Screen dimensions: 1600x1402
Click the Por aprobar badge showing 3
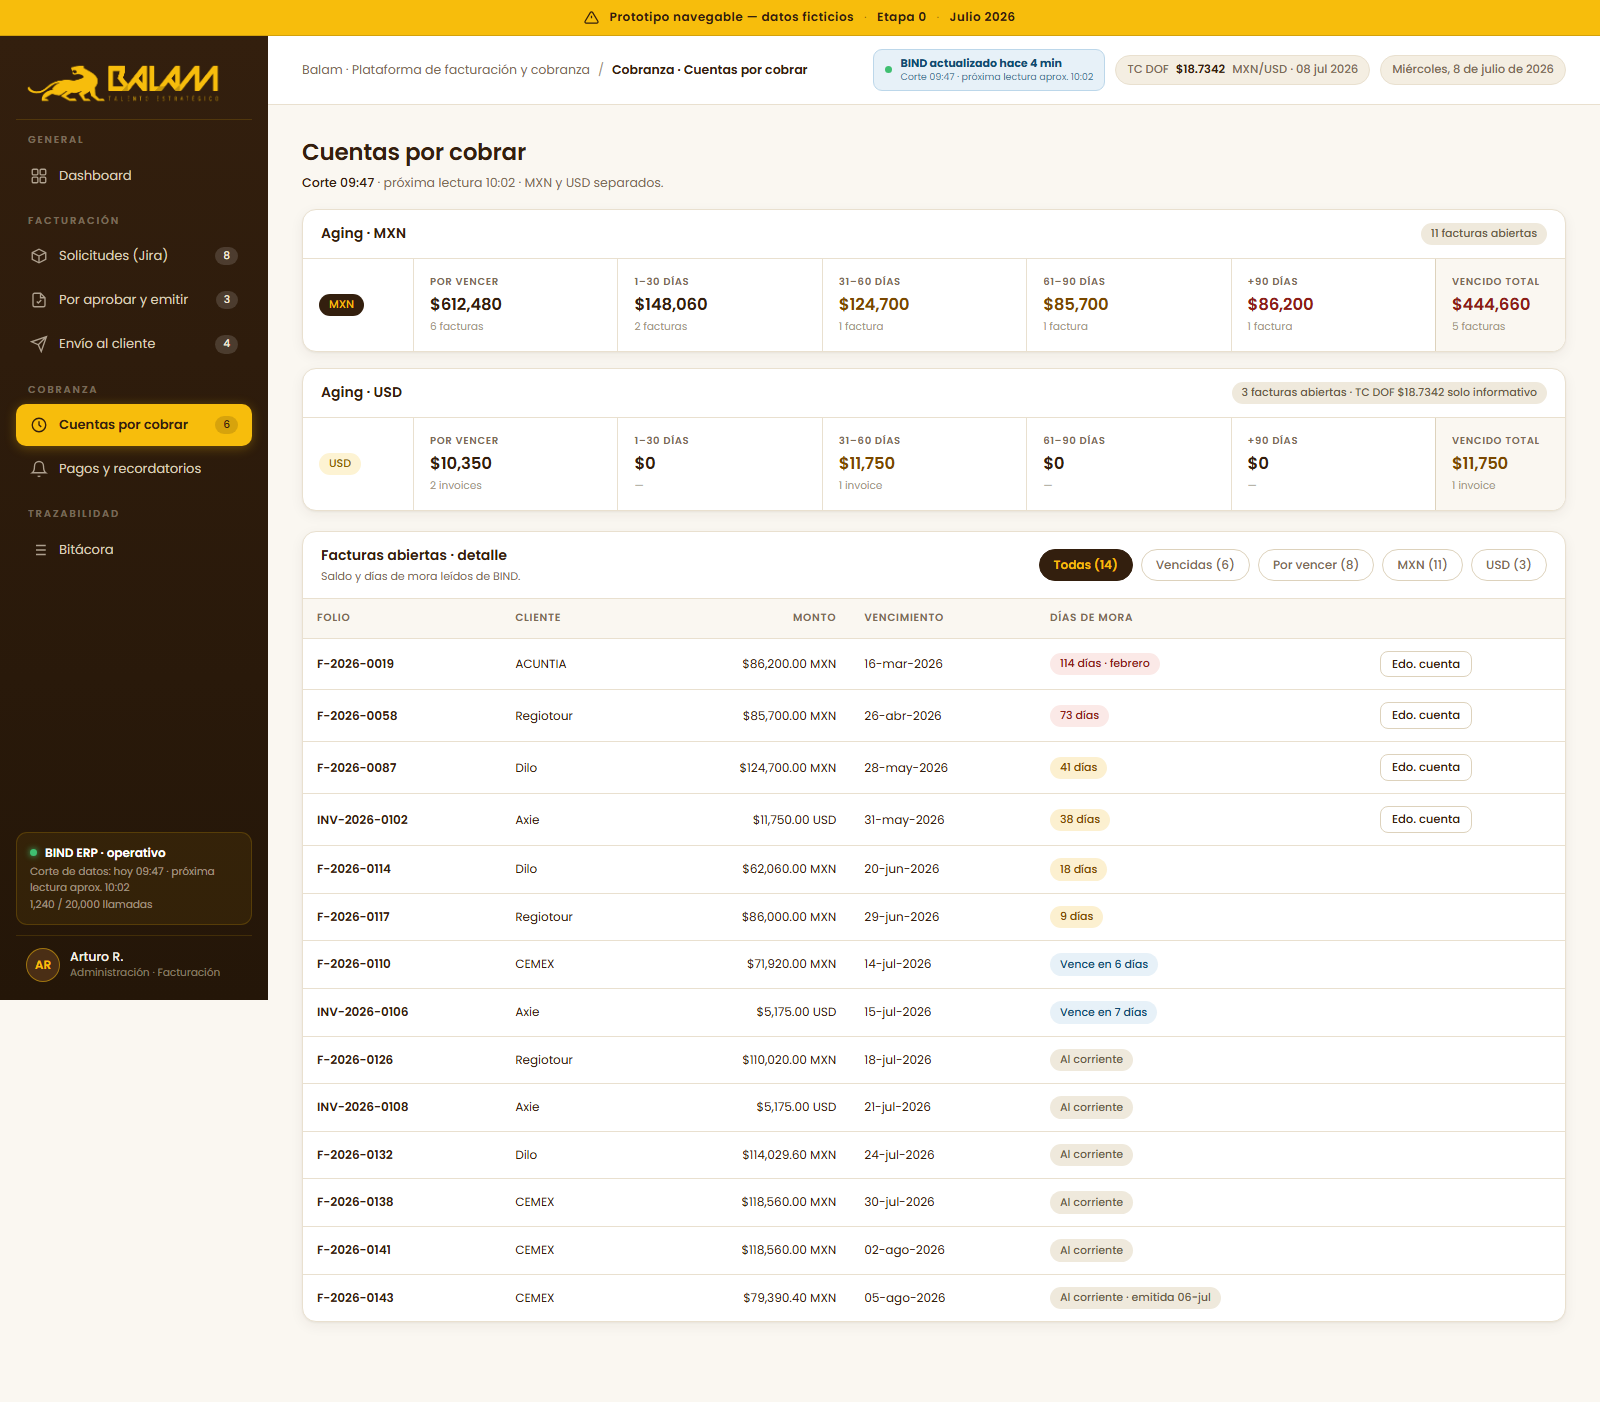227,300
